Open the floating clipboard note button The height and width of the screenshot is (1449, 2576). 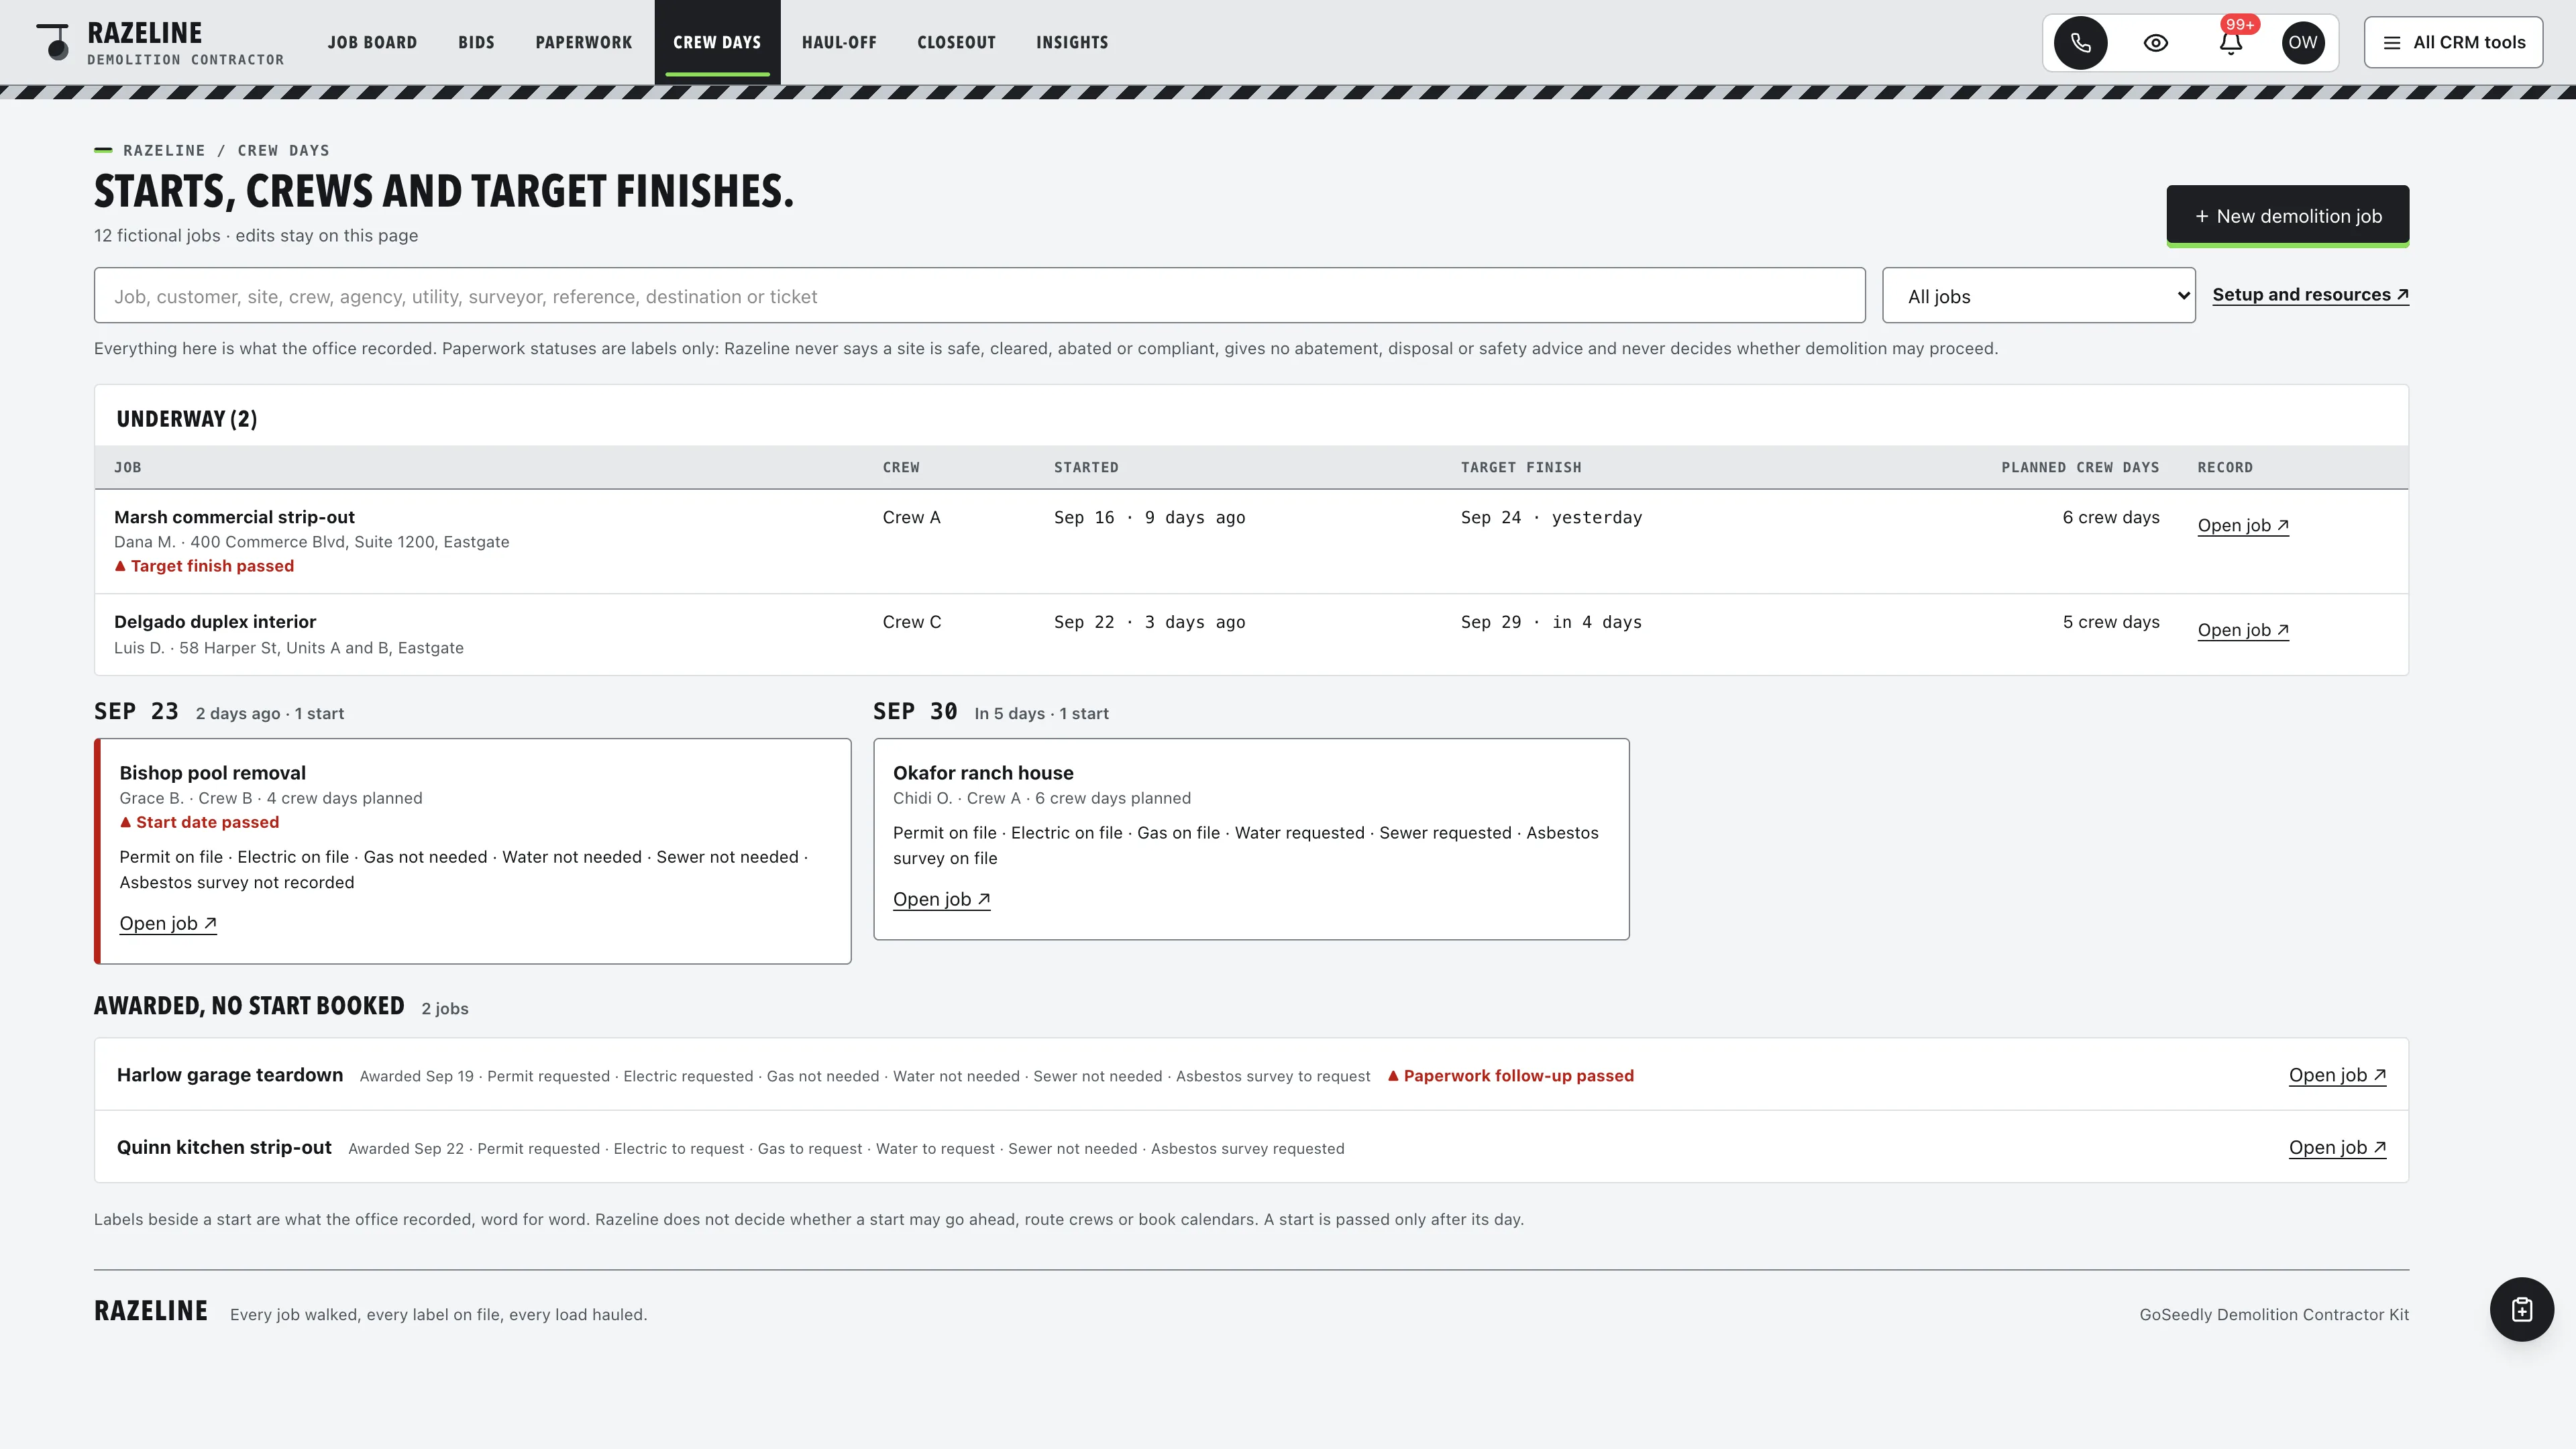[x=2521, y=1309]
